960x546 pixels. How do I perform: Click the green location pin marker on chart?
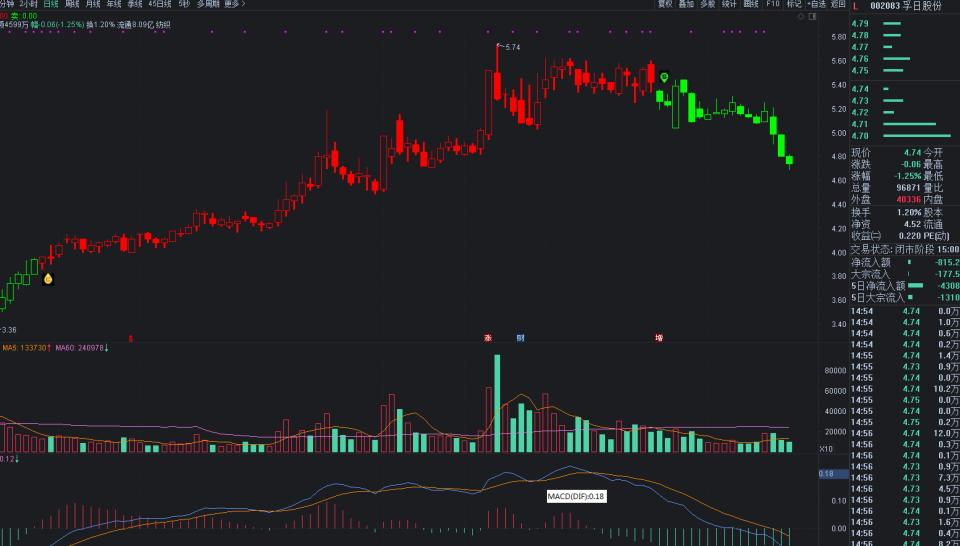(664, 77)
